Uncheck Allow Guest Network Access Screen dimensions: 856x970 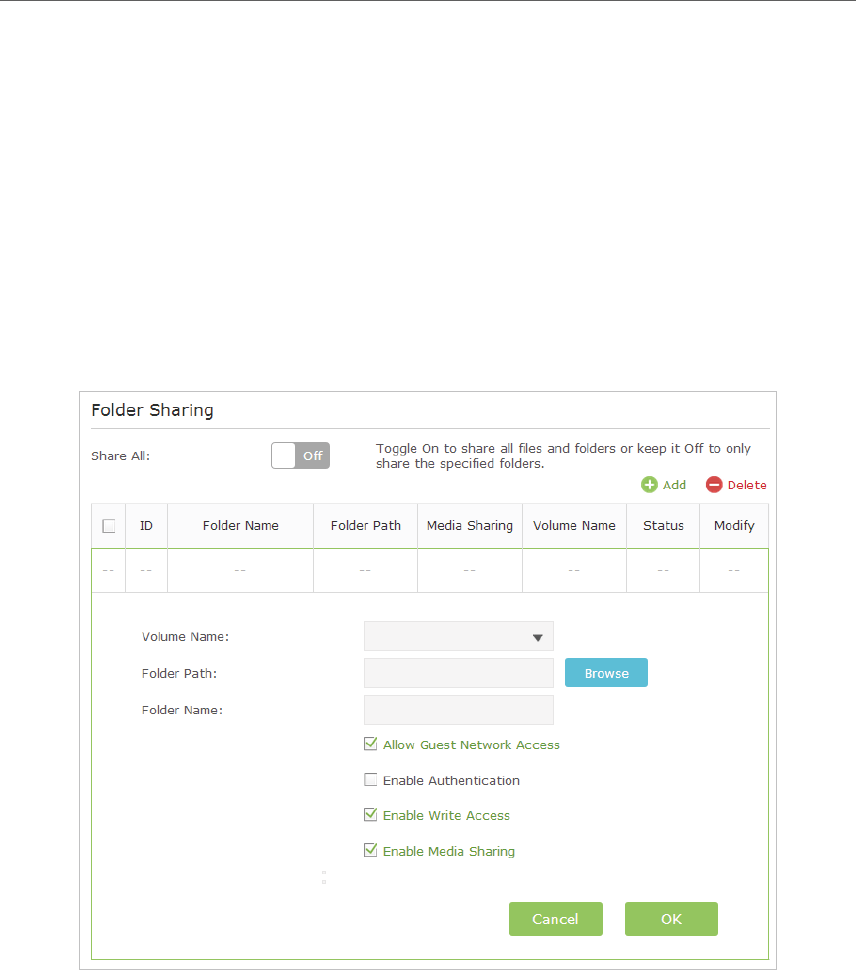coord(370,744)
